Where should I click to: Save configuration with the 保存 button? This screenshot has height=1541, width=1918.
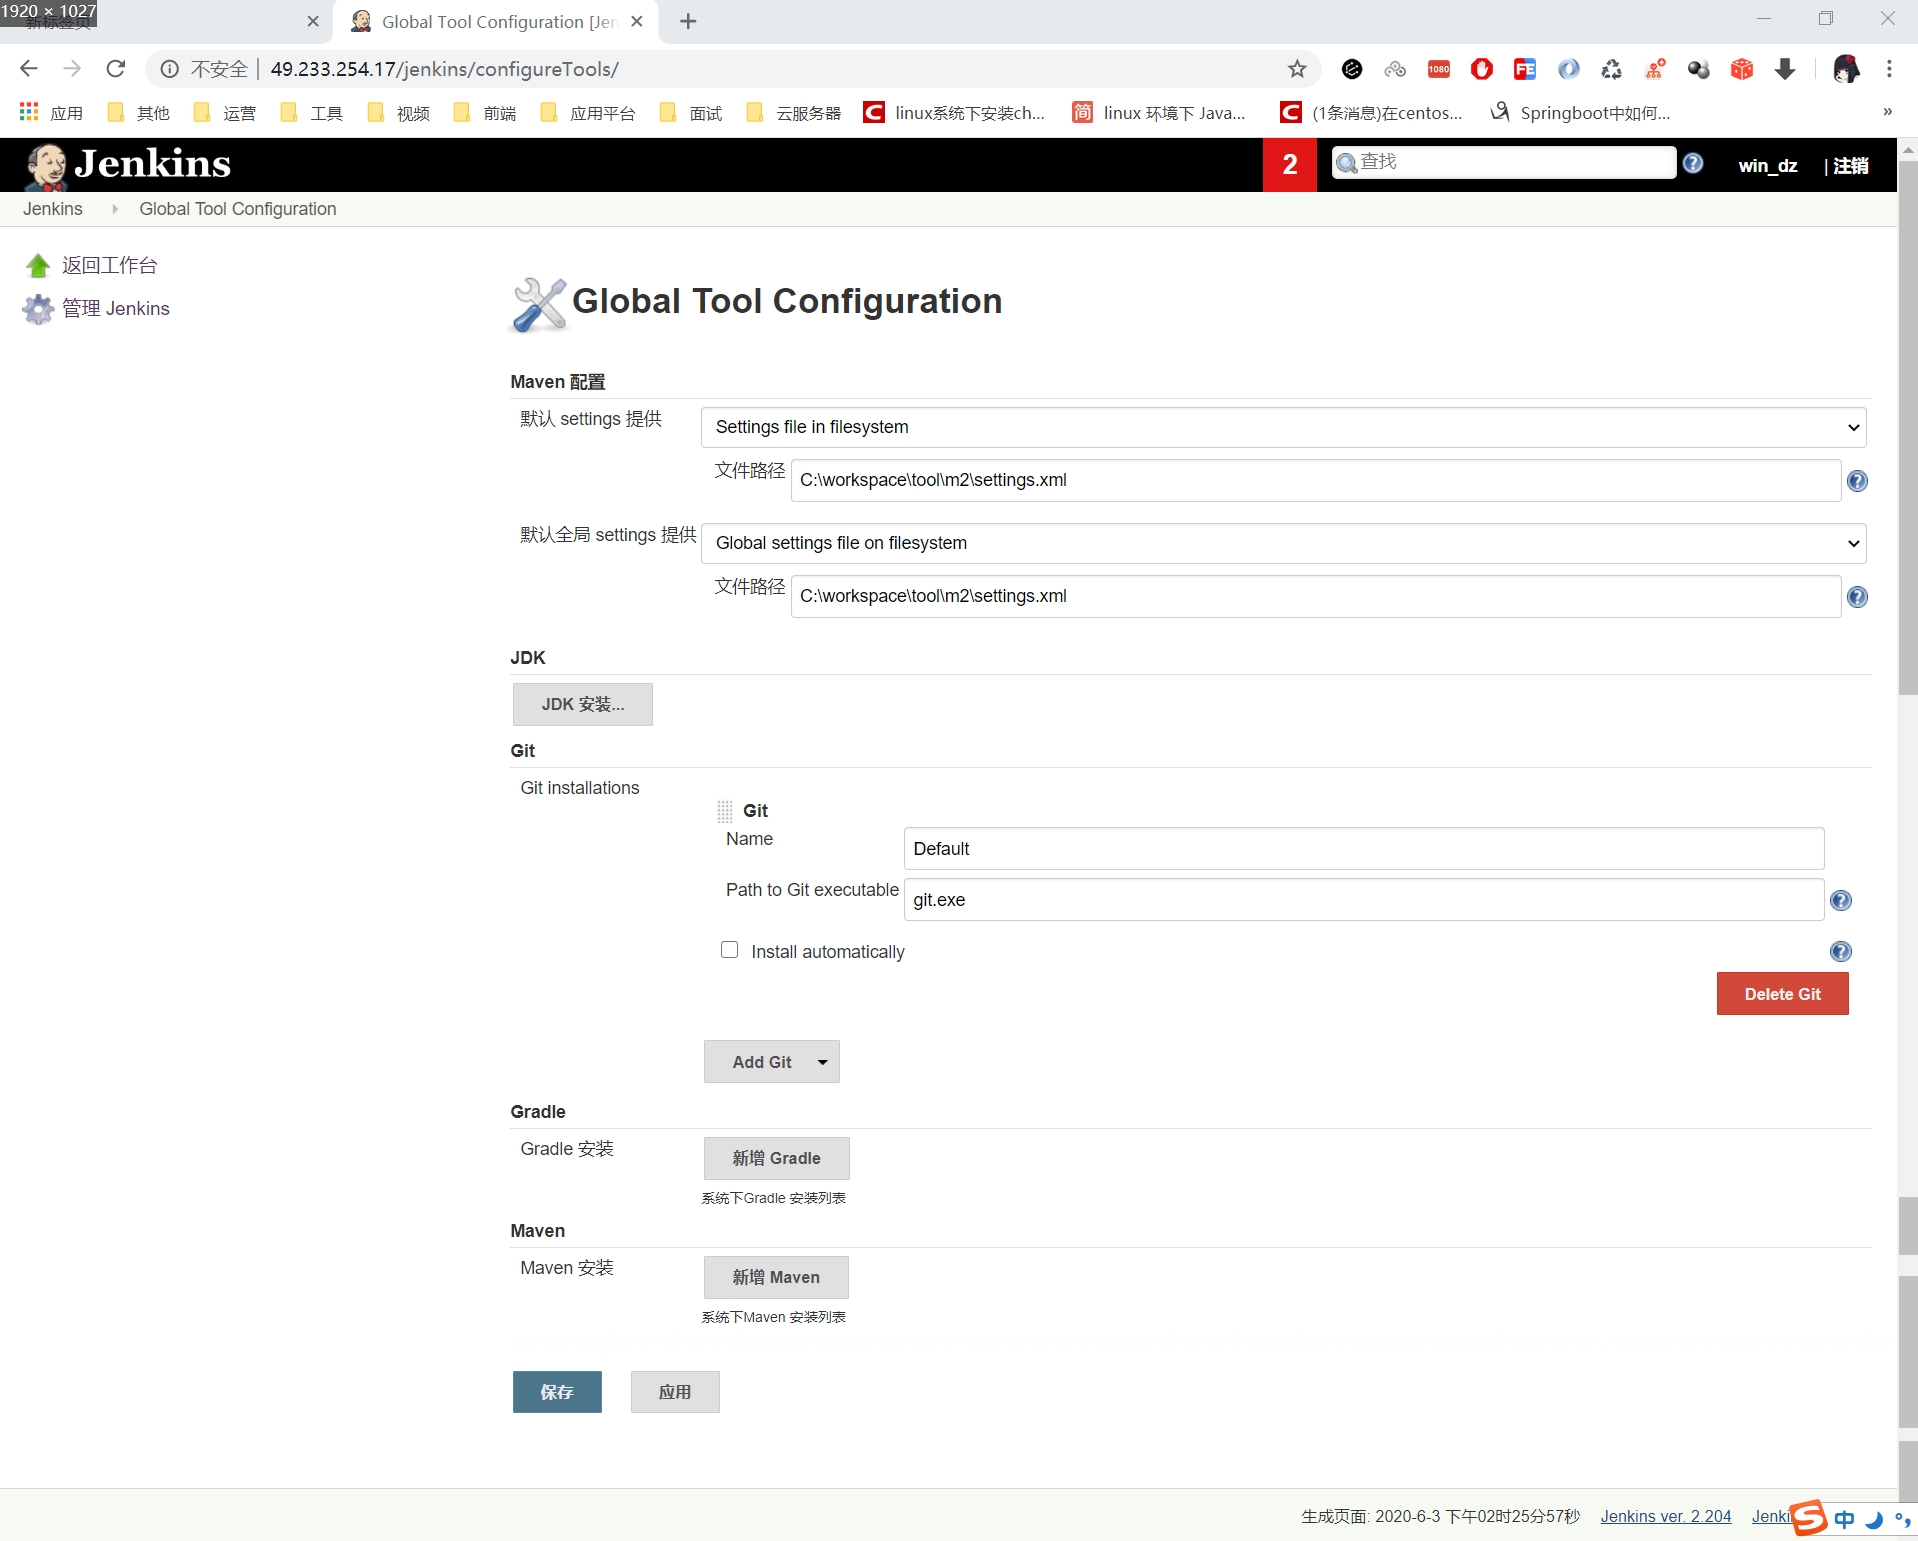pyautogui.click(x=557, y=1392)
